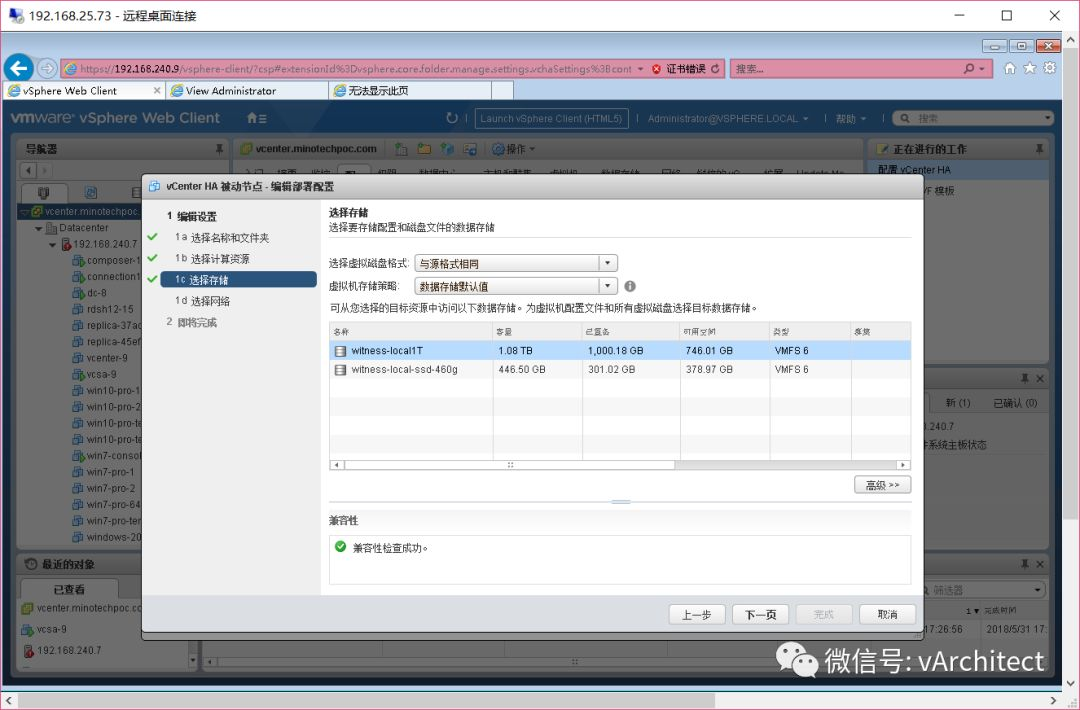Click the datastore table scroll right arrow
Screen dimensions: 1080x710
(903, 465)
